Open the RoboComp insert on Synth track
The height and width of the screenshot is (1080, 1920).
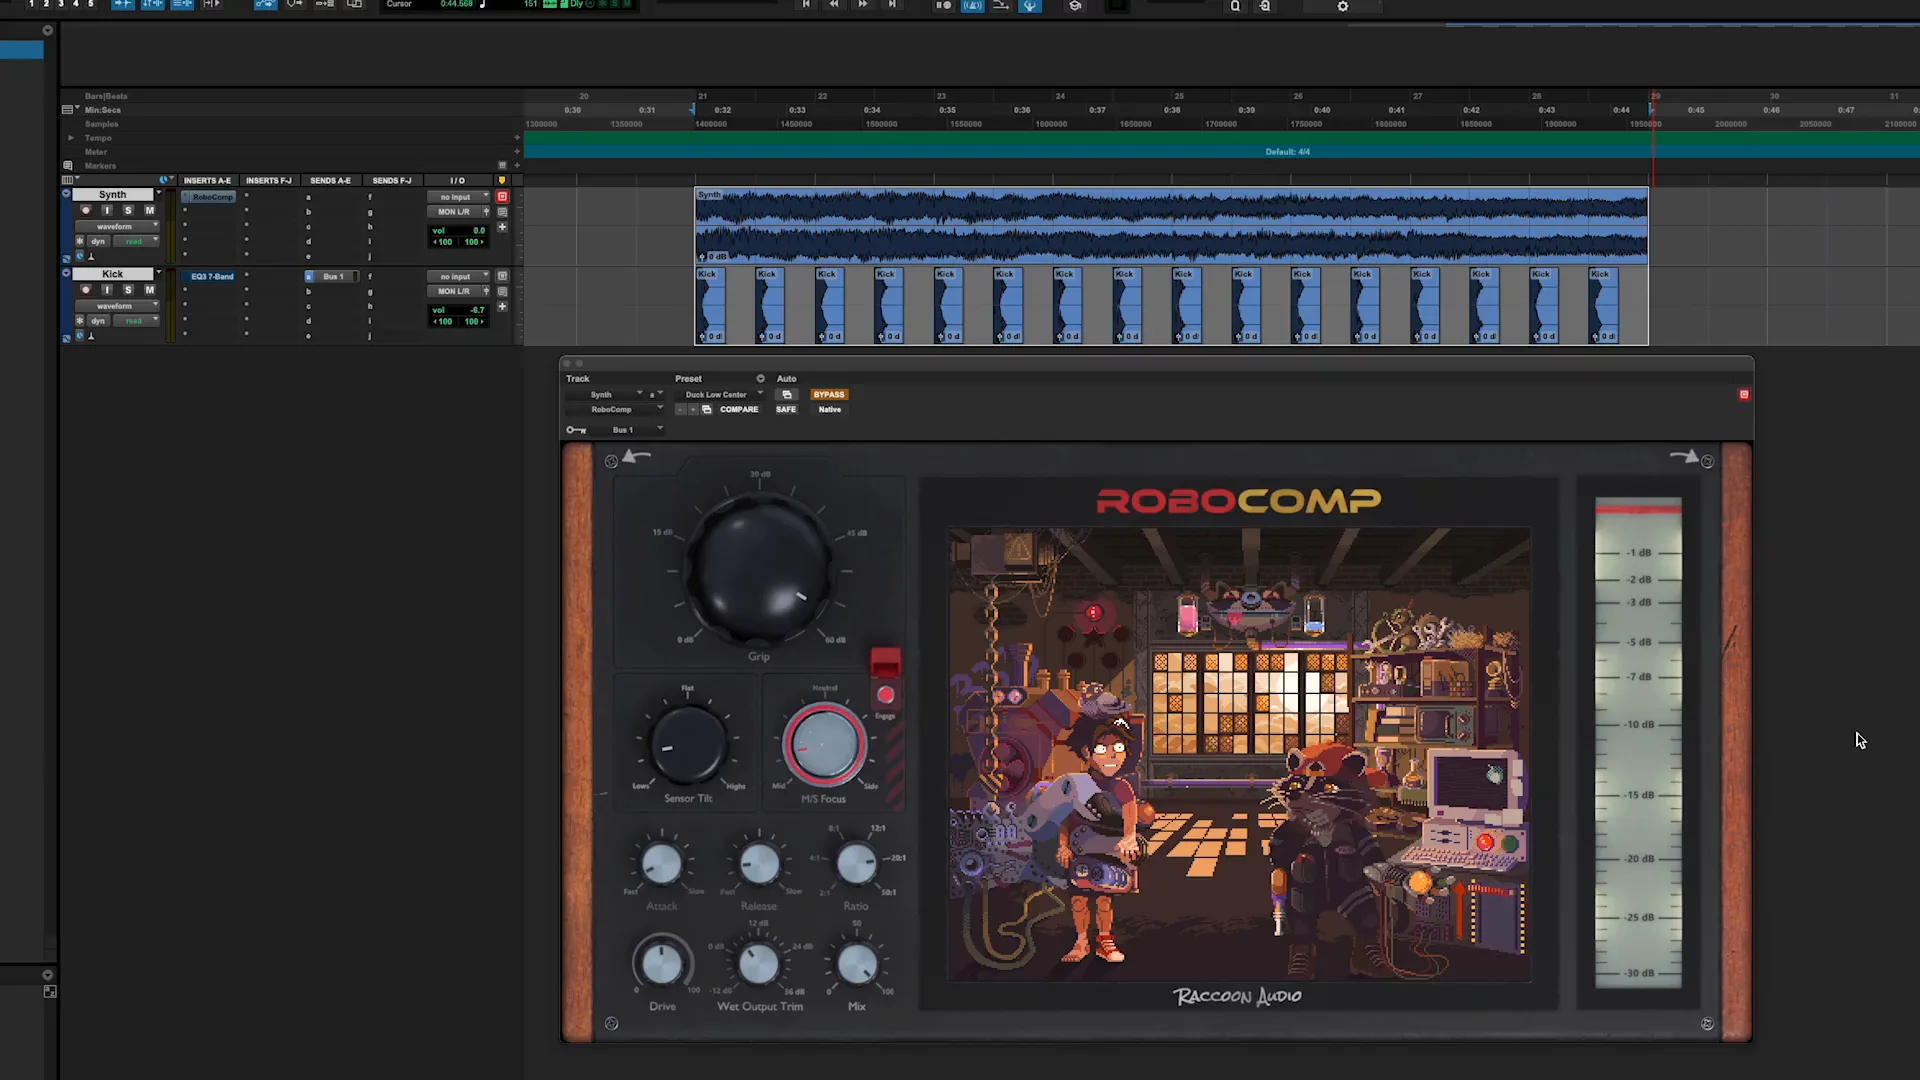coord(209,197)
